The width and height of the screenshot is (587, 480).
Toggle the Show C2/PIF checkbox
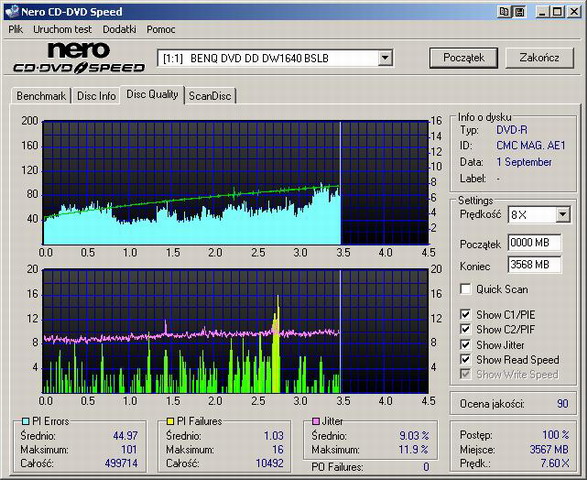[465, 329]
